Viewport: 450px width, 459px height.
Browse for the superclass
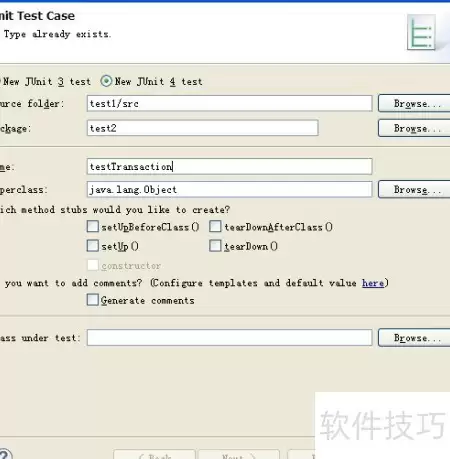[x=414, y=189]
